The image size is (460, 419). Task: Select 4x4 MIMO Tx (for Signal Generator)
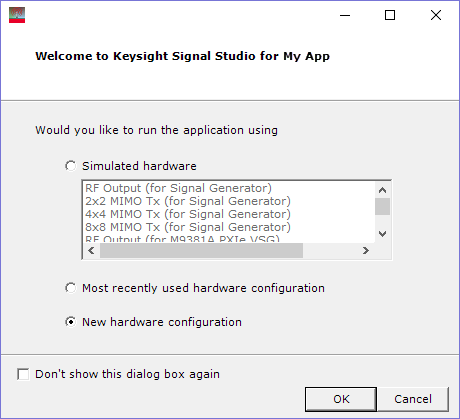pos(188,214)
